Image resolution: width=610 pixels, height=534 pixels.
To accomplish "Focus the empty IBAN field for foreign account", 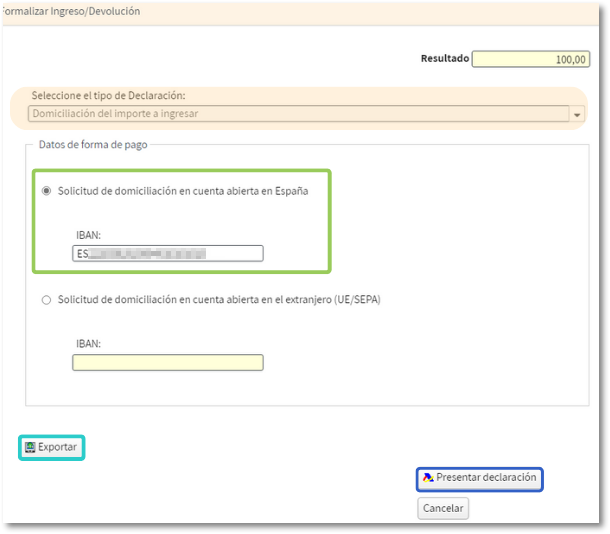I will coord(167,362).
